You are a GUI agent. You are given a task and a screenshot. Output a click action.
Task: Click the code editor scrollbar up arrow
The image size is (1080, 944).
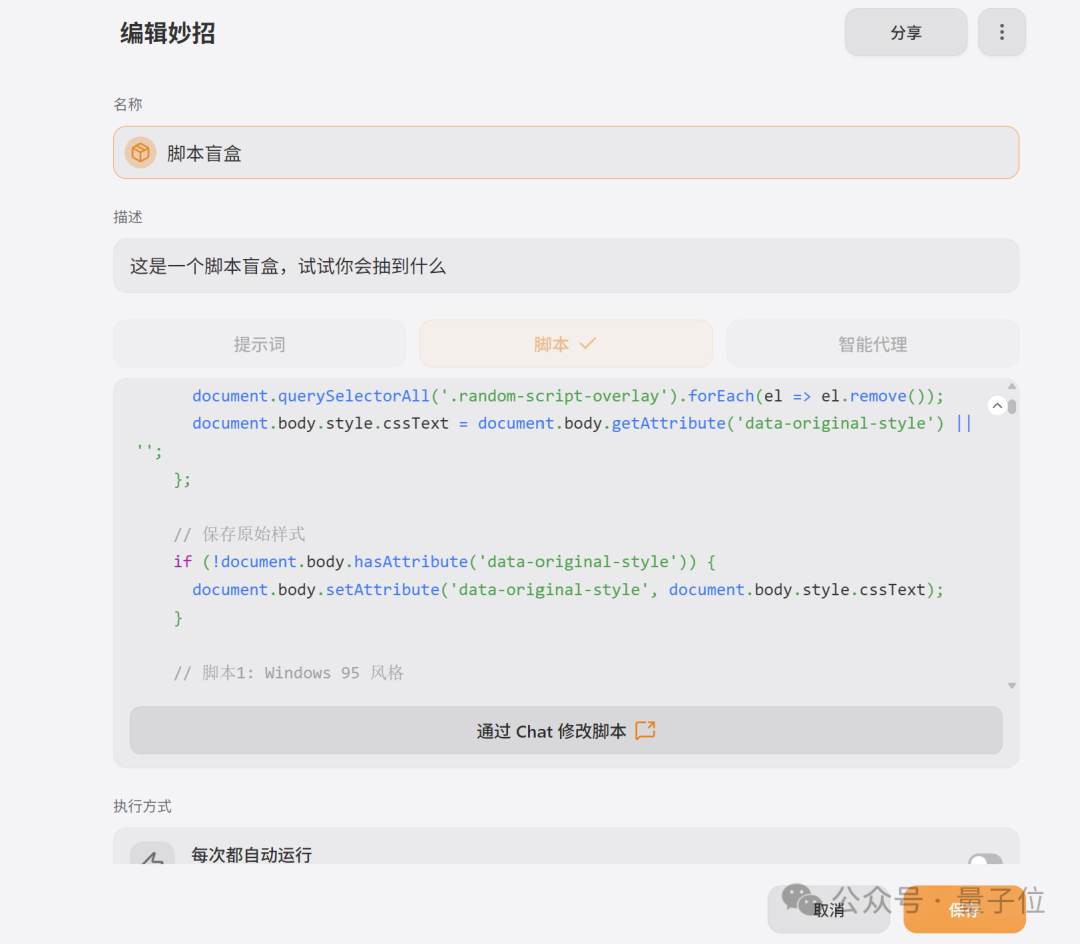coord(1012,386)
